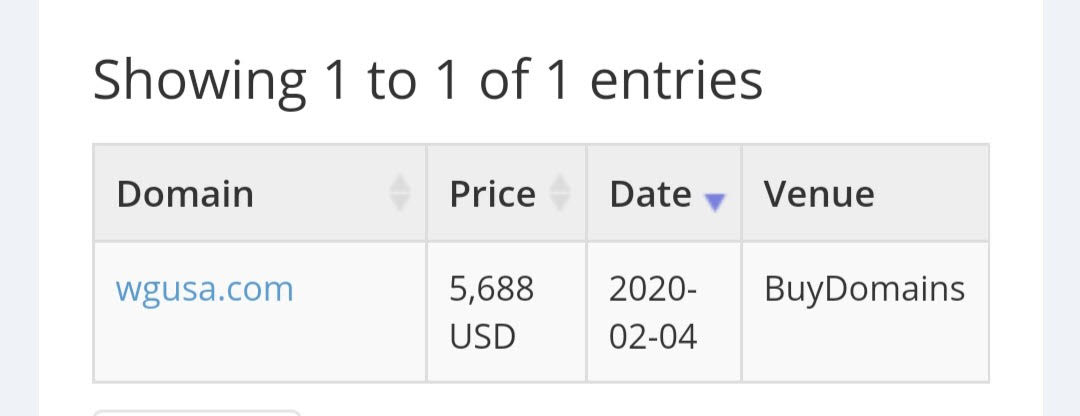Click empty area of Domain header cell

click(320, 194)
